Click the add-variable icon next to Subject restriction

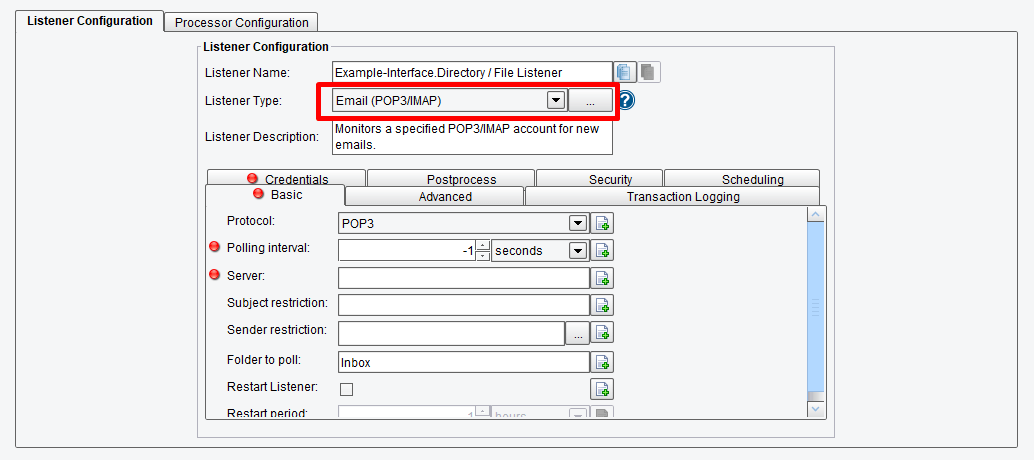[603, 305]
